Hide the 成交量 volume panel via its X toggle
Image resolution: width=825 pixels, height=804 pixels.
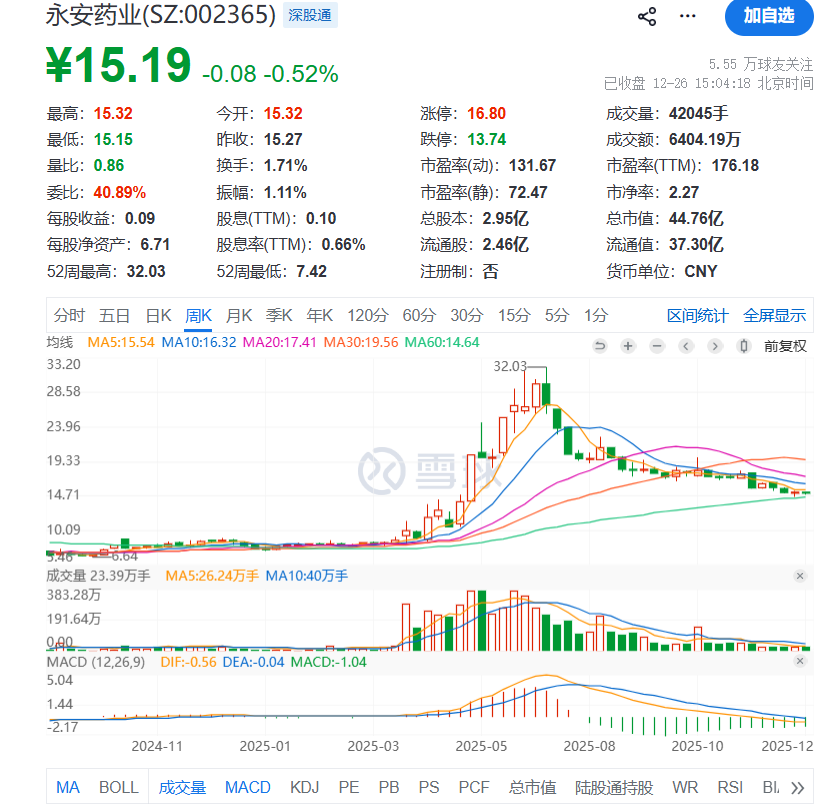coord(798,576)
